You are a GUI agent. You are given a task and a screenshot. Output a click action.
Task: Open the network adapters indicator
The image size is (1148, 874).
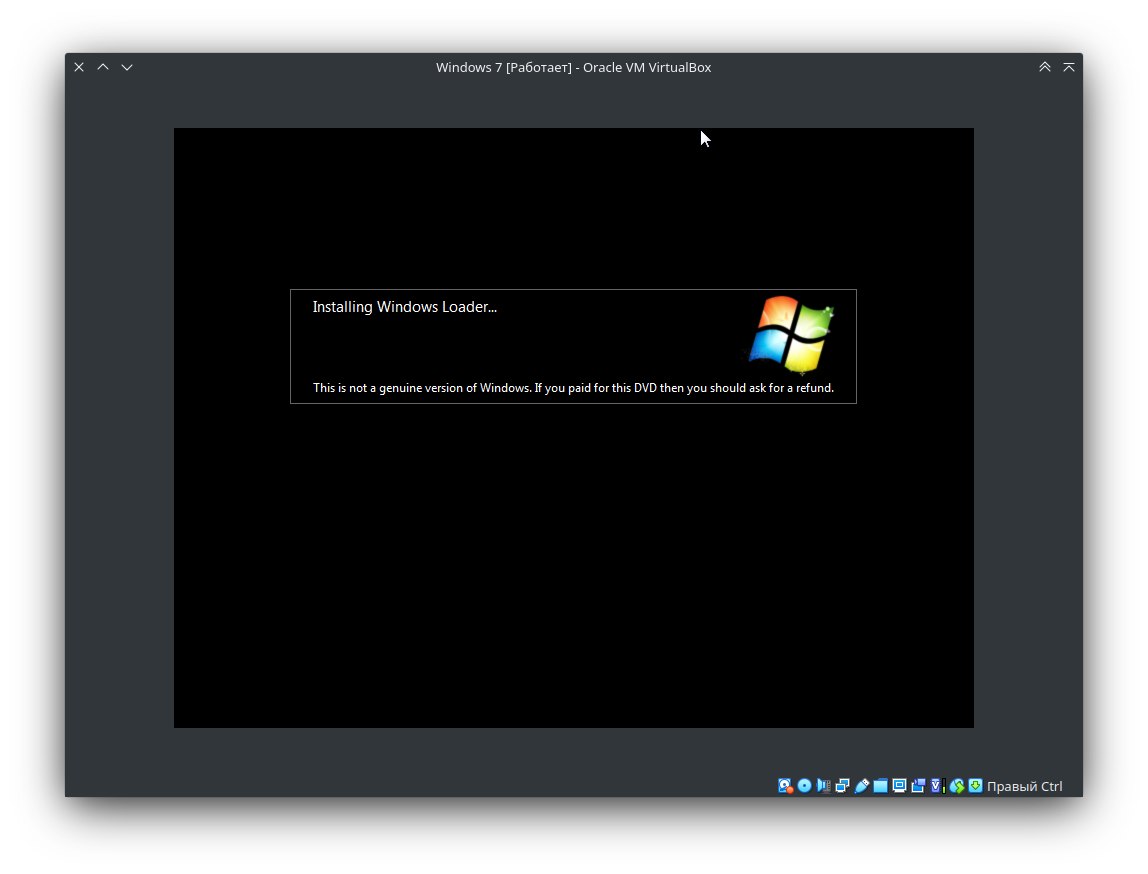coord(842,786)
